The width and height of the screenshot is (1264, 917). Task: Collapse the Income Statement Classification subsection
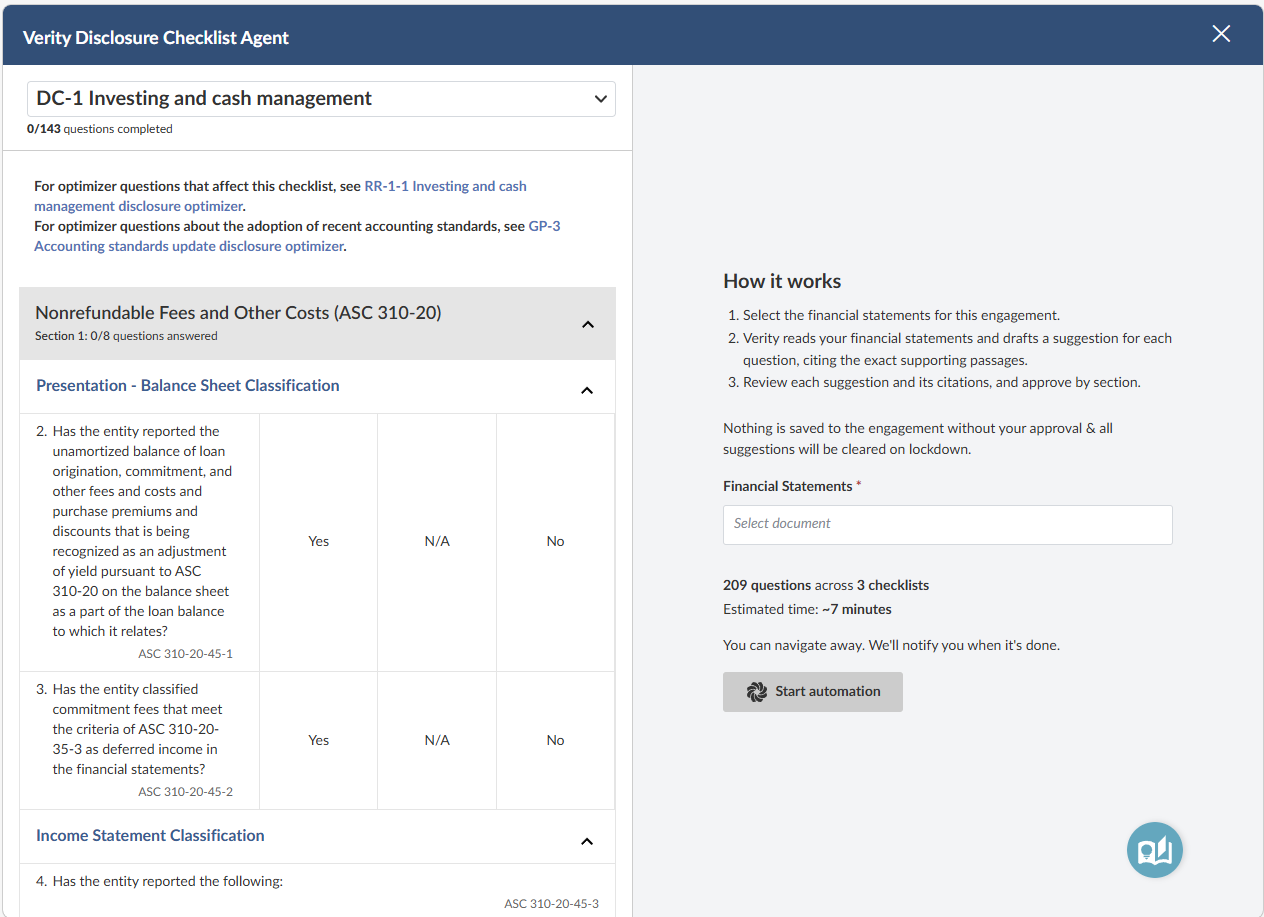click(x=587, y=841)
